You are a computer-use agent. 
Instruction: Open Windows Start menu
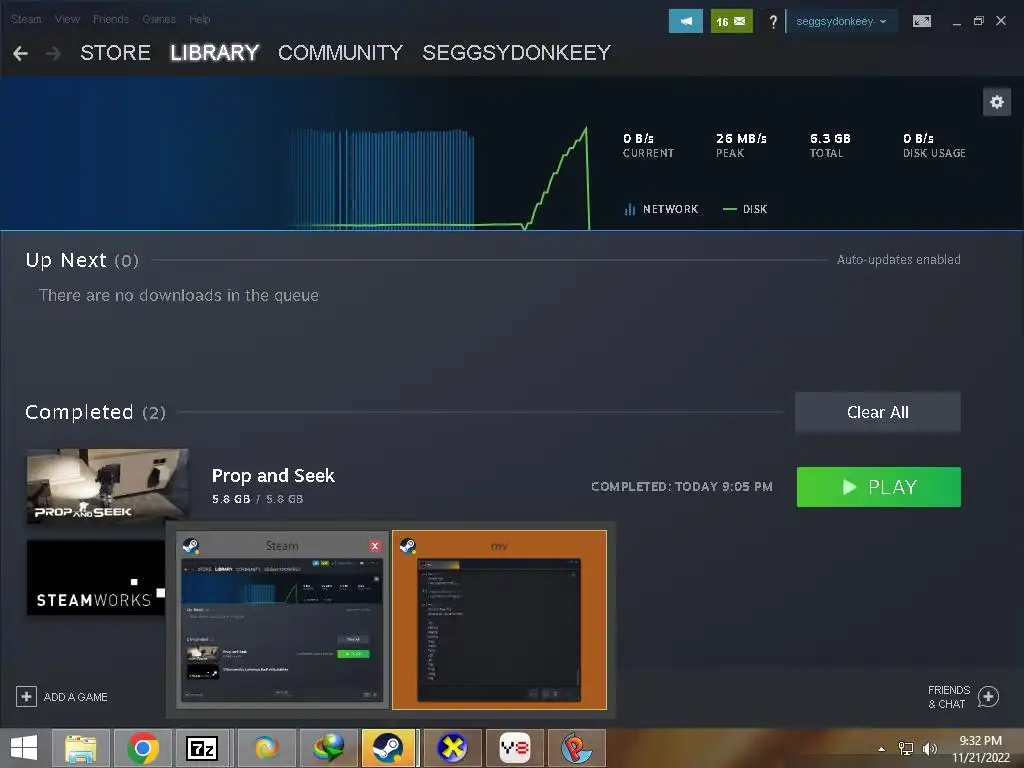pos(24,748)
